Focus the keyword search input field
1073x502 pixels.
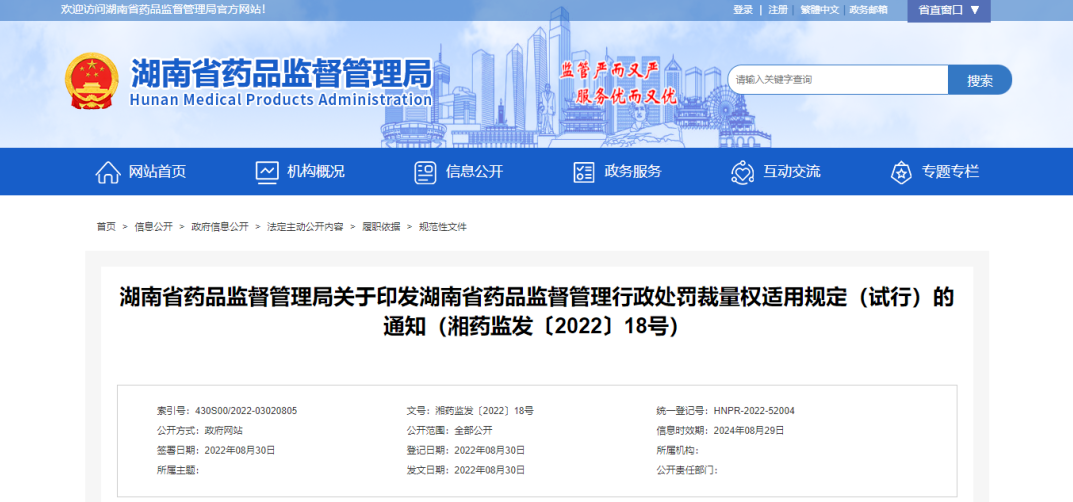(x=837, y=80)
